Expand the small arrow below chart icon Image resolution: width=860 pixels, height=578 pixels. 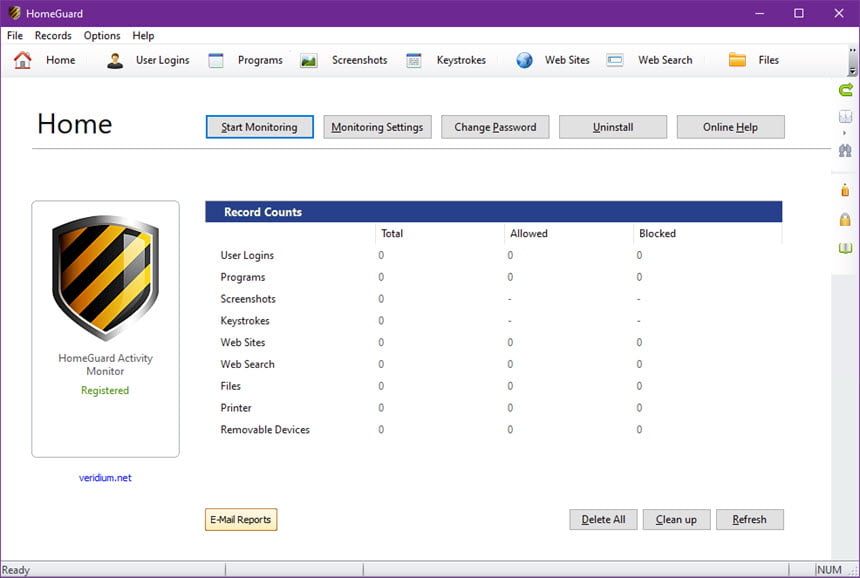[845, 133]
